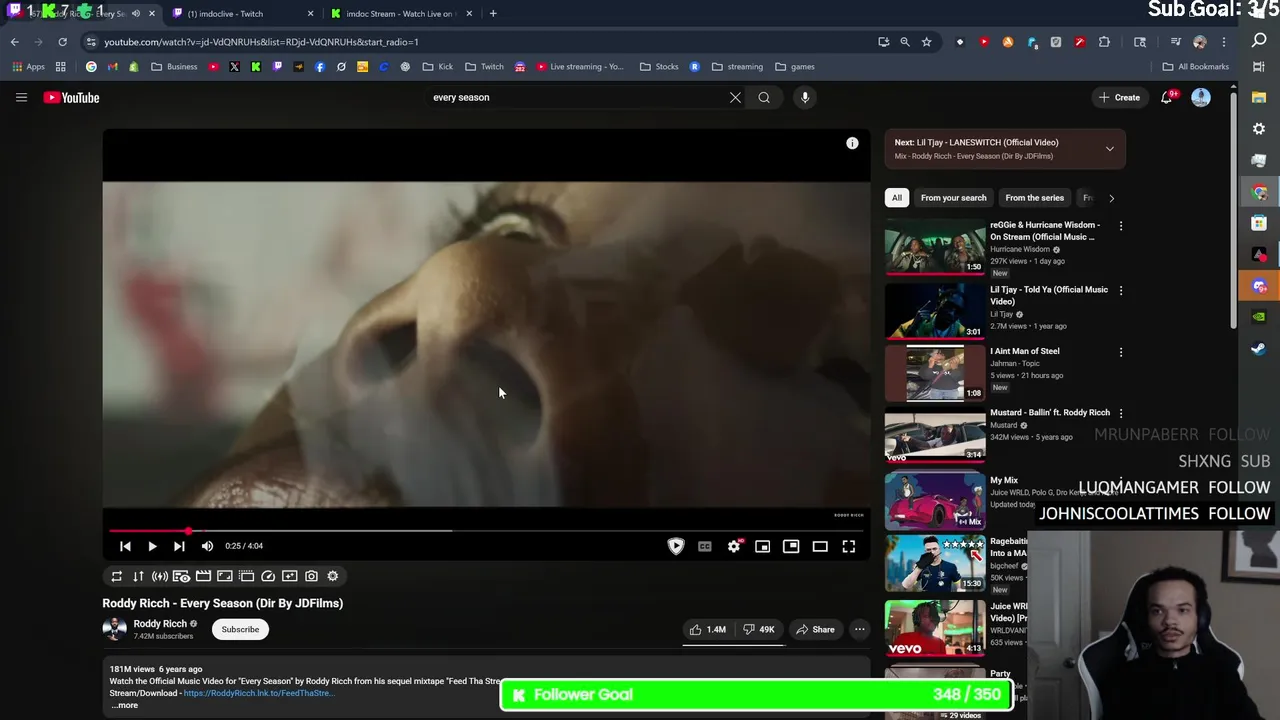Open options for reGGie & Hurricane Wisdom video
Viewport: 1280px width, 720px height.
tap(1121, 226)
